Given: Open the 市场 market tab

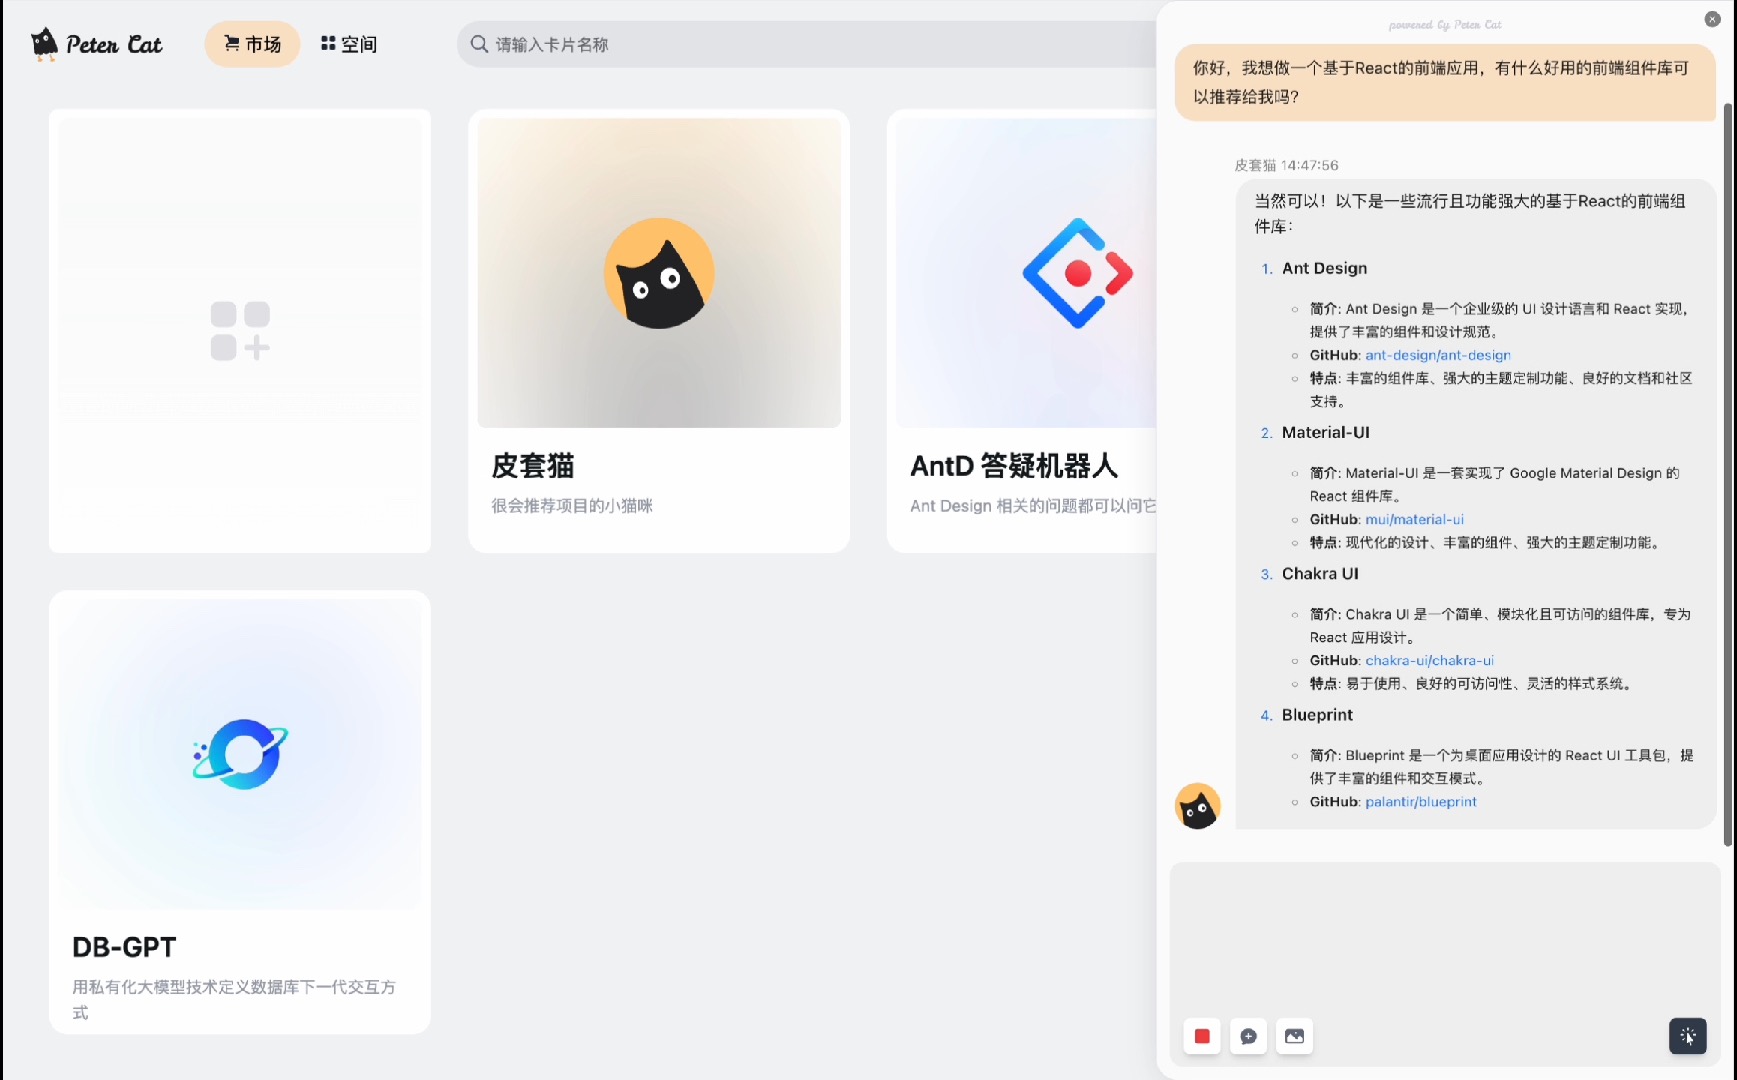Looking at the screenshot, I should click(252, 44).
